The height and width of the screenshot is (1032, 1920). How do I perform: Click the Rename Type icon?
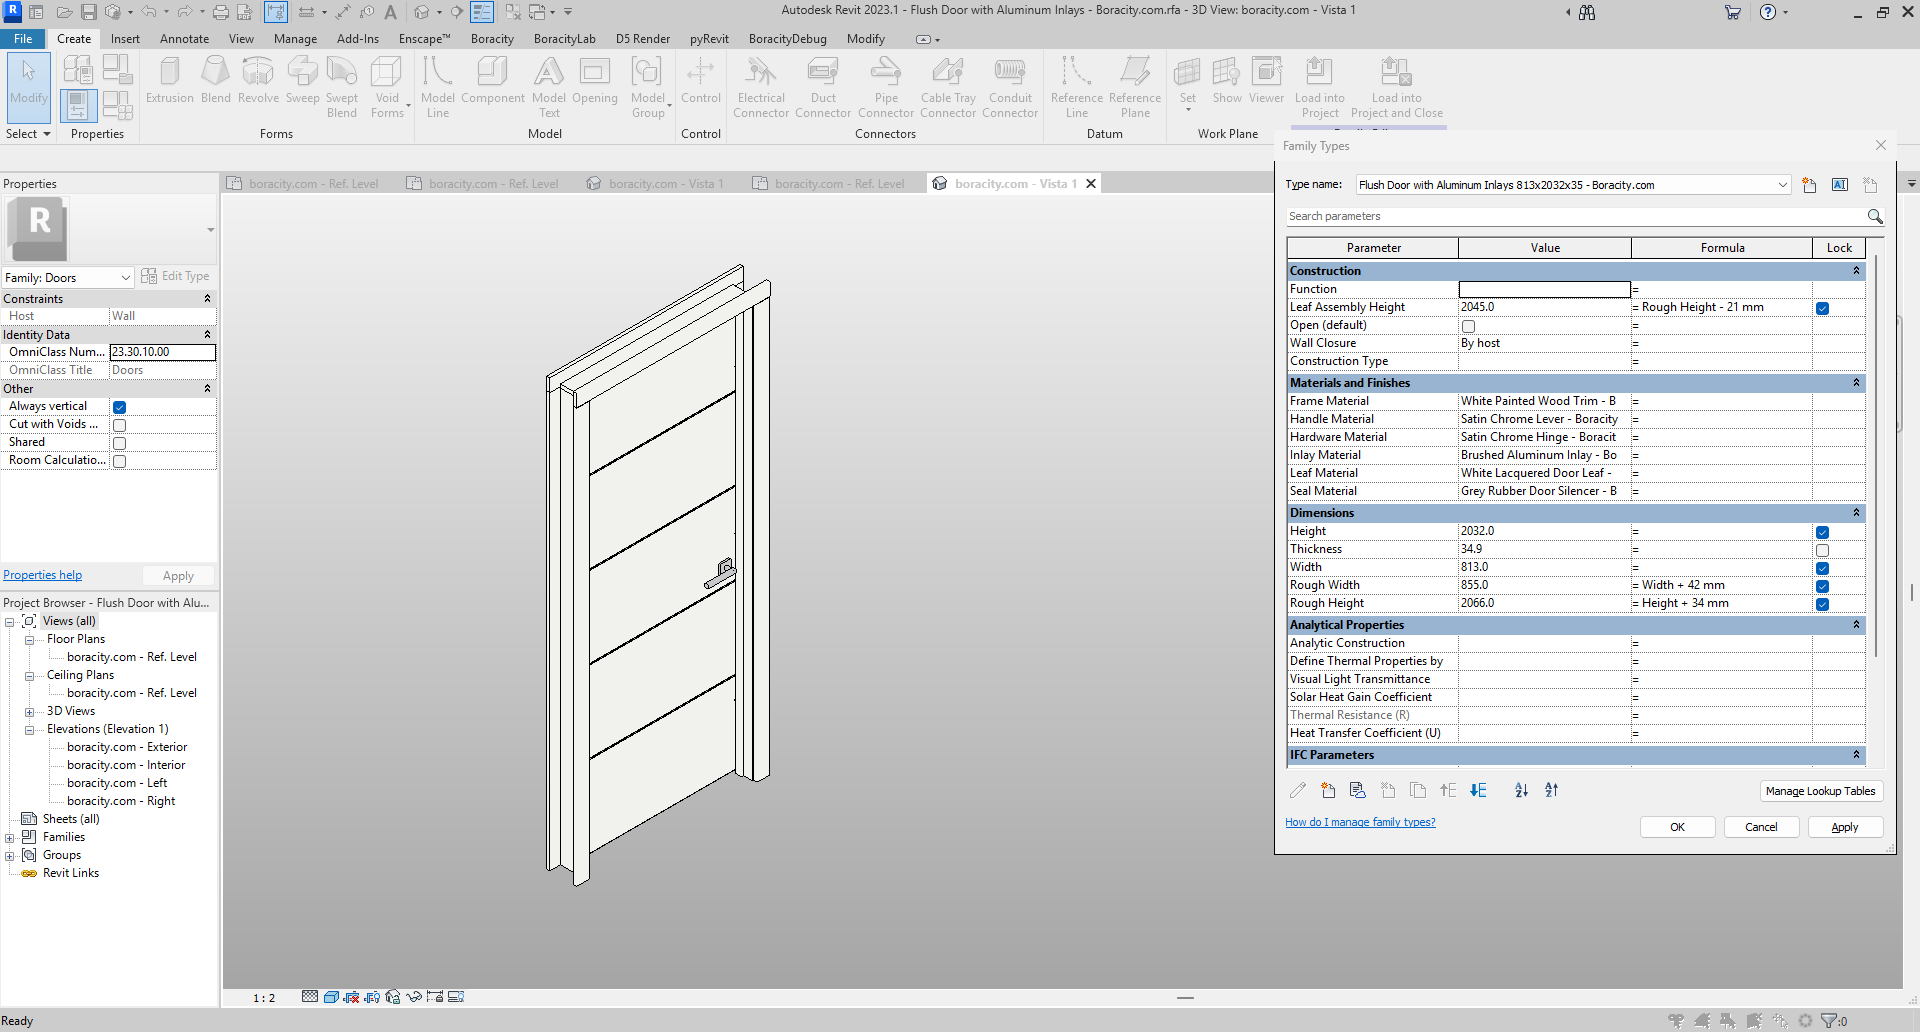[x=1840, y=185]
